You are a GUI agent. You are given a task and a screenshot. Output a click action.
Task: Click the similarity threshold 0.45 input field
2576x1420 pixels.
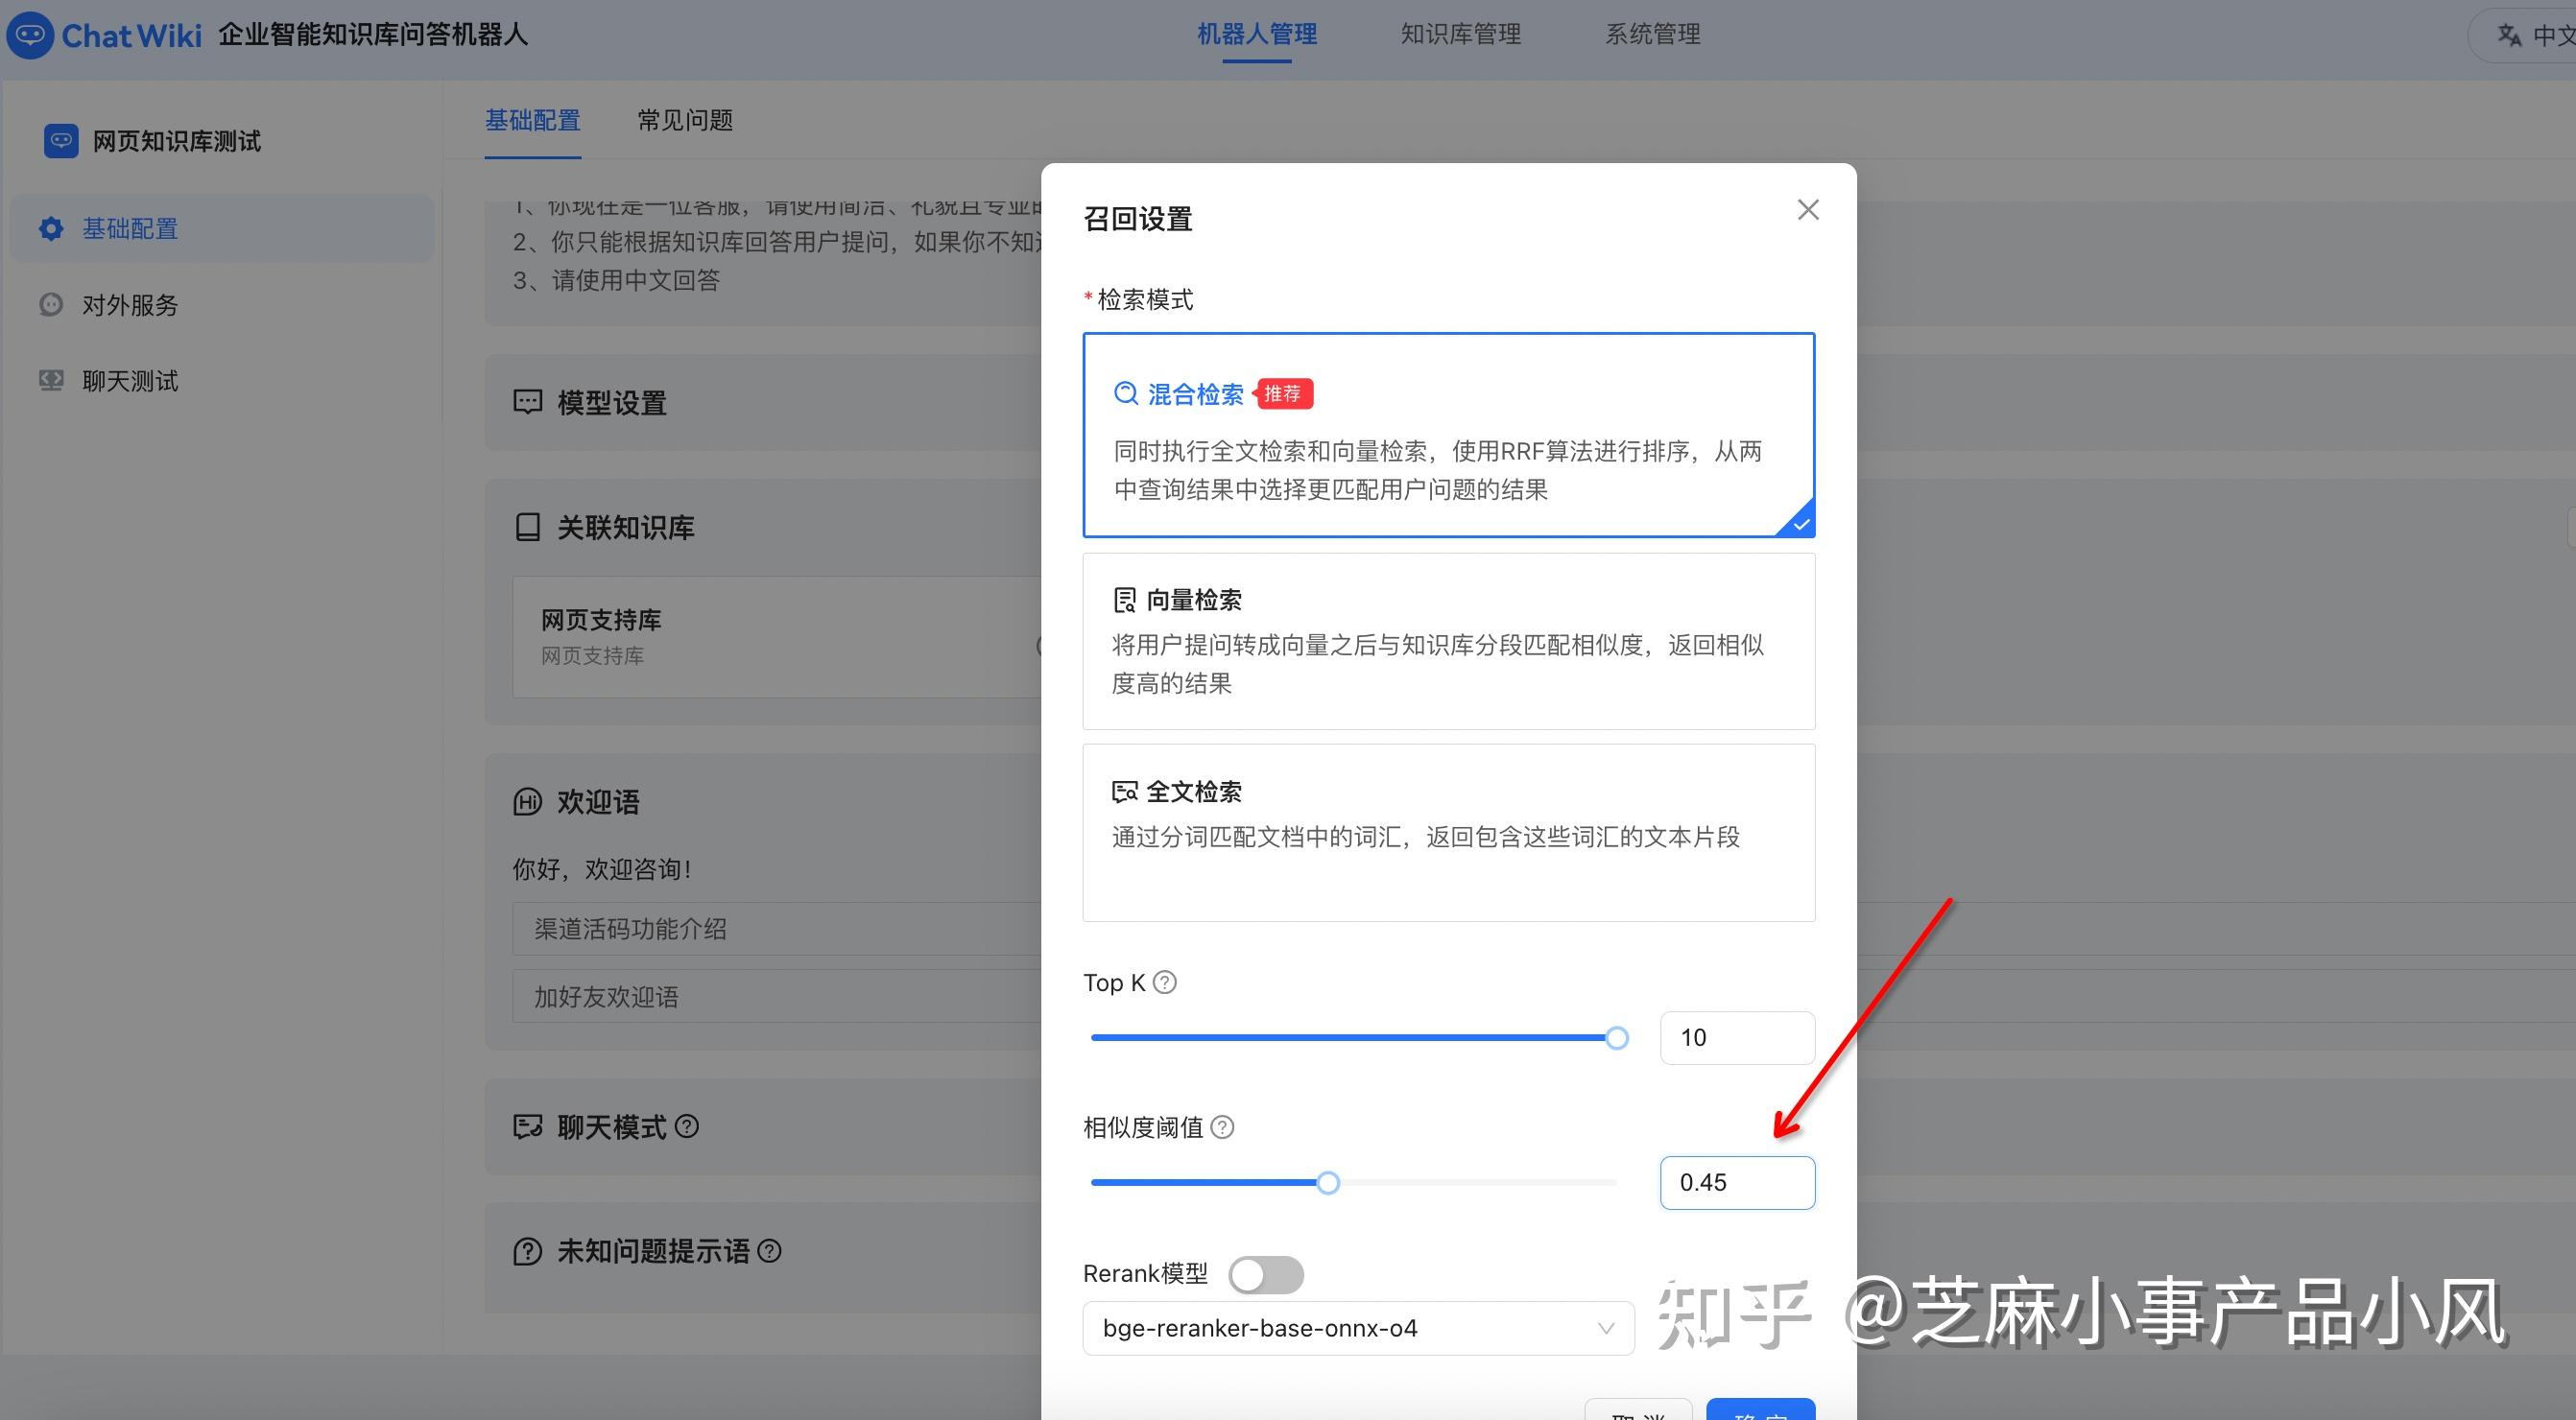[1737, 1182]
